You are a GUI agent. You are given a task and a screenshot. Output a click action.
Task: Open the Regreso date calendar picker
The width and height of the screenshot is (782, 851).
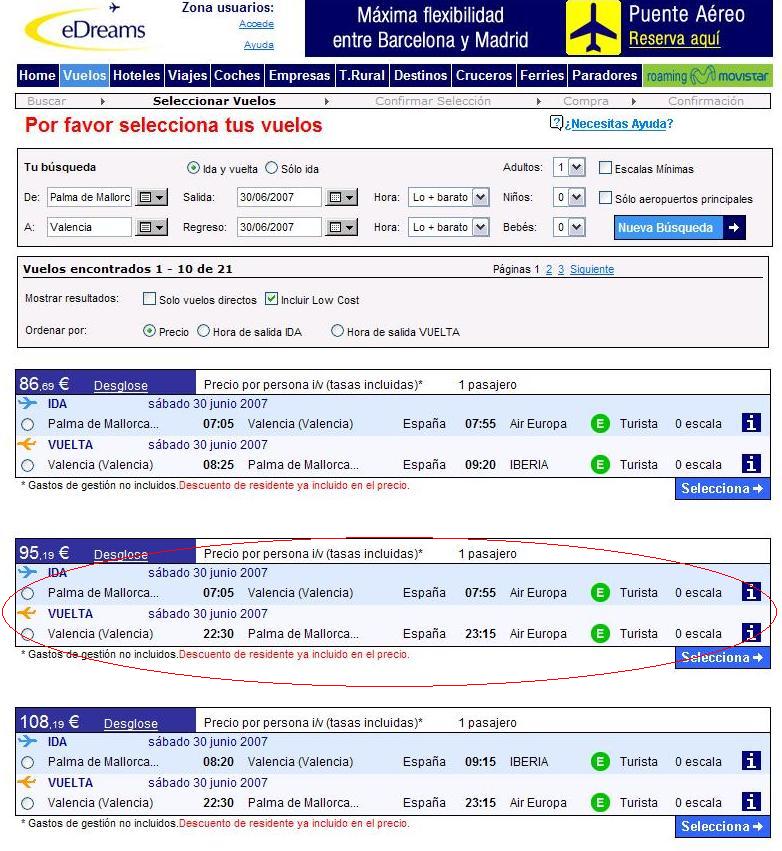[341, 227]
